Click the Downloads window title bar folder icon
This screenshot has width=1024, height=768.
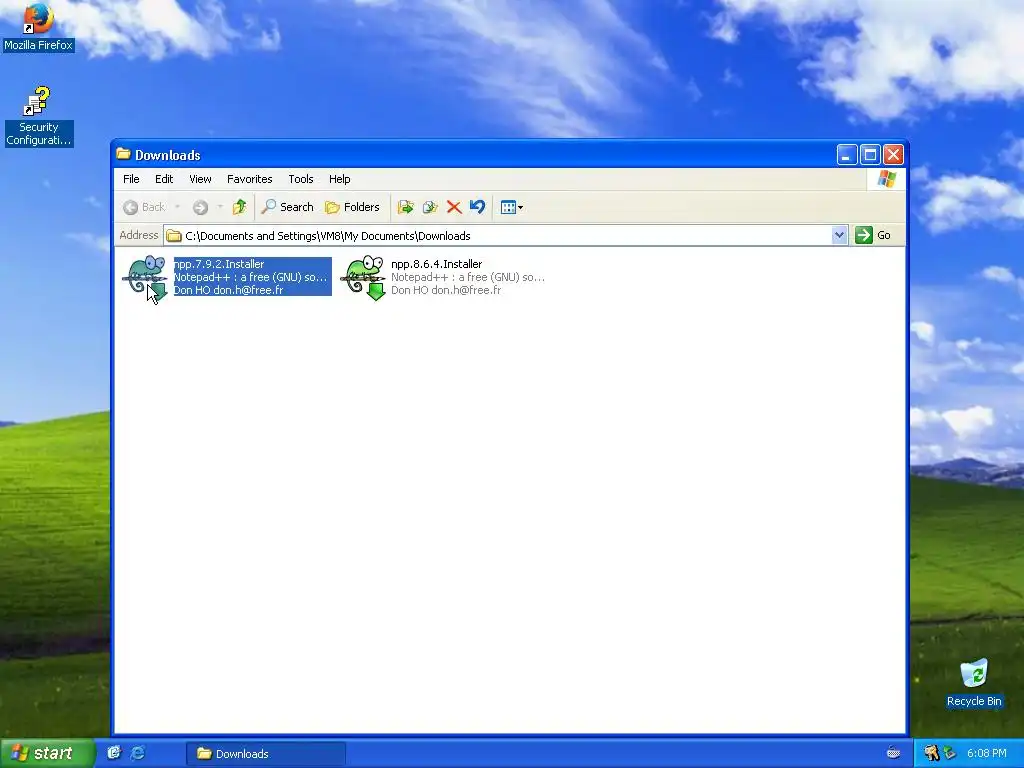pos(123,154)
